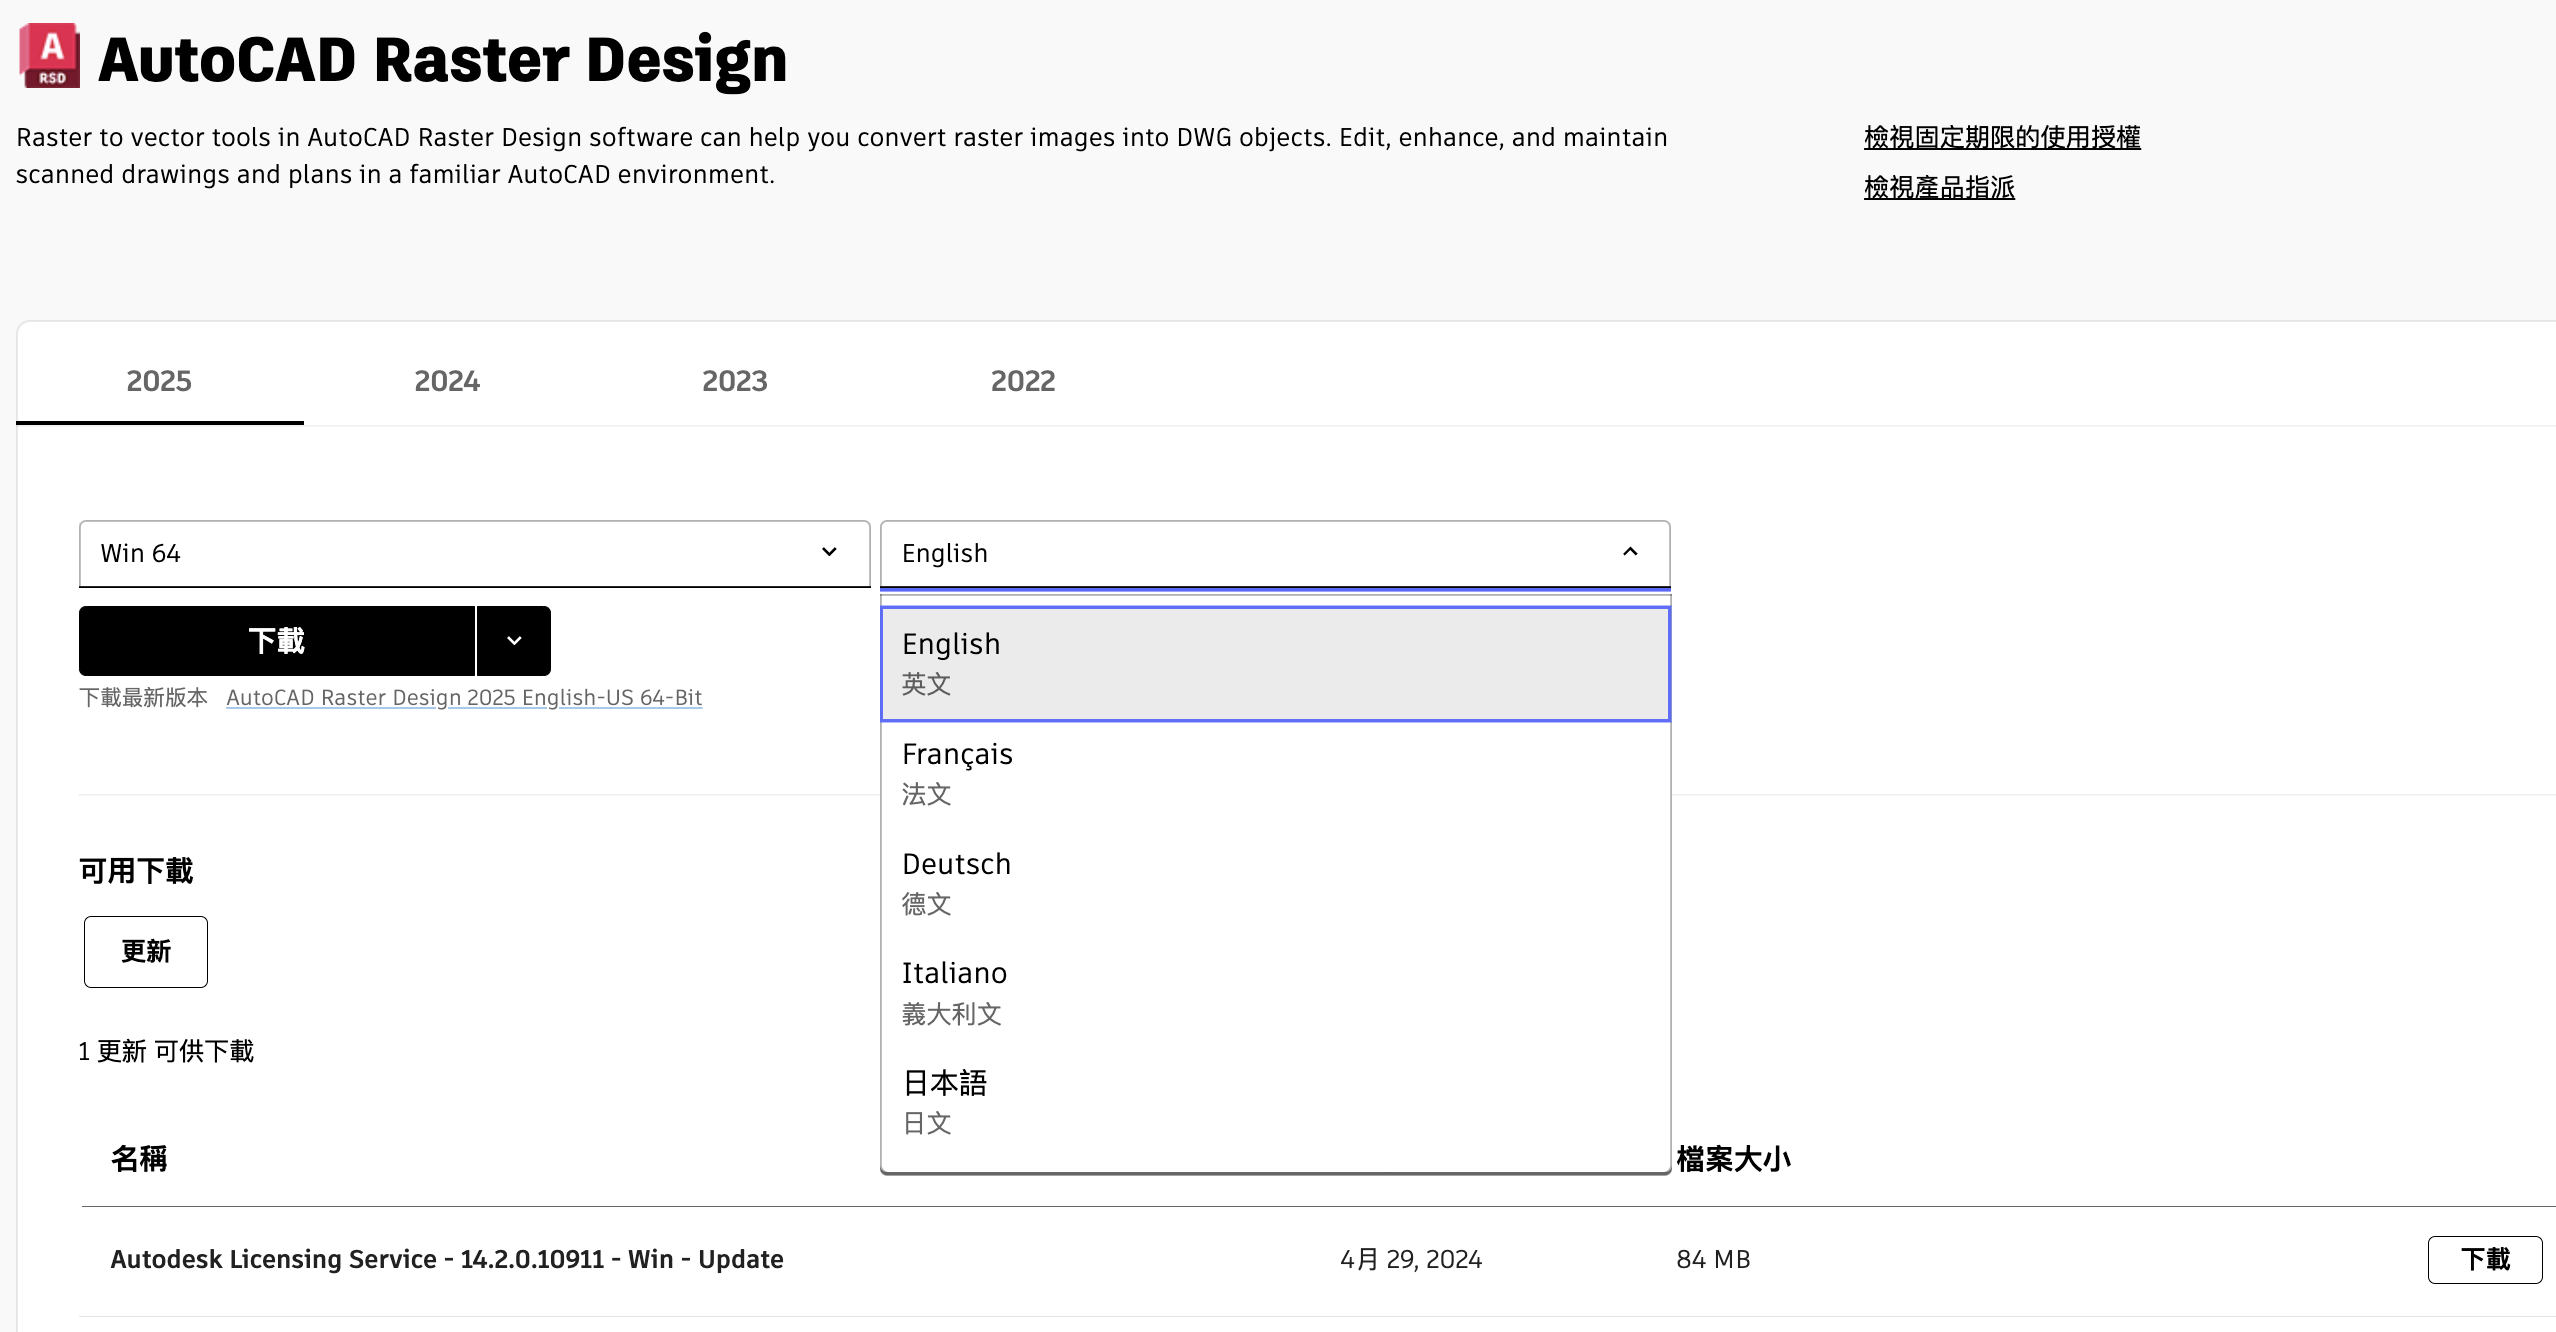Click Autodesk Licensing Service update name

(x=446, y=1259)
